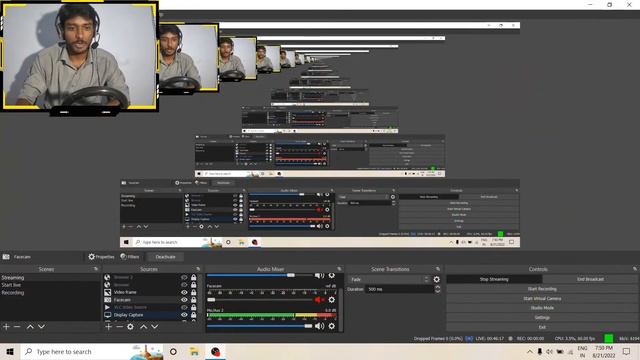Viewport: 640px width, 360px height.
Task: Toggle the eye icon of the Browser source
Action: pos(184,285)
